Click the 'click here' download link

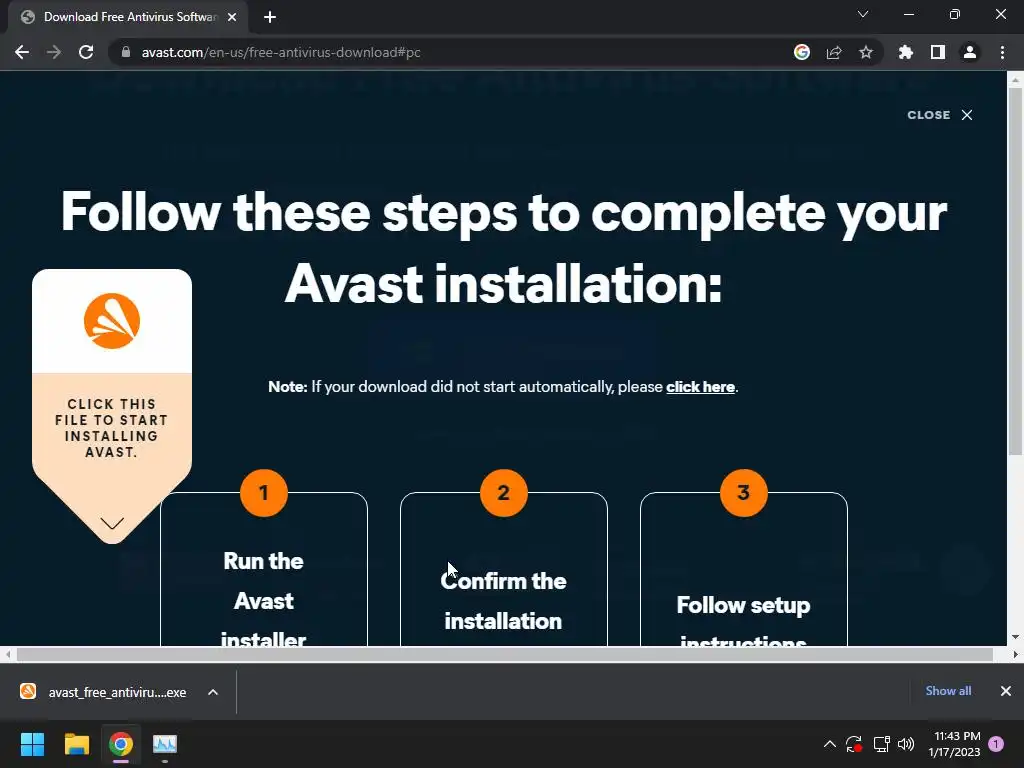point(700,387)
